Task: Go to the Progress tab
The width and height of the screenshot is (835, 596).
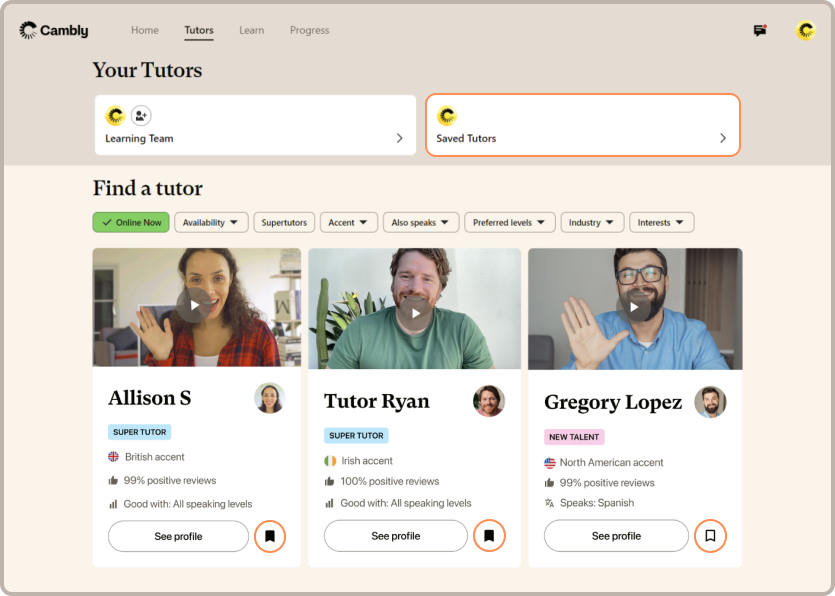Action: (309, 30)
